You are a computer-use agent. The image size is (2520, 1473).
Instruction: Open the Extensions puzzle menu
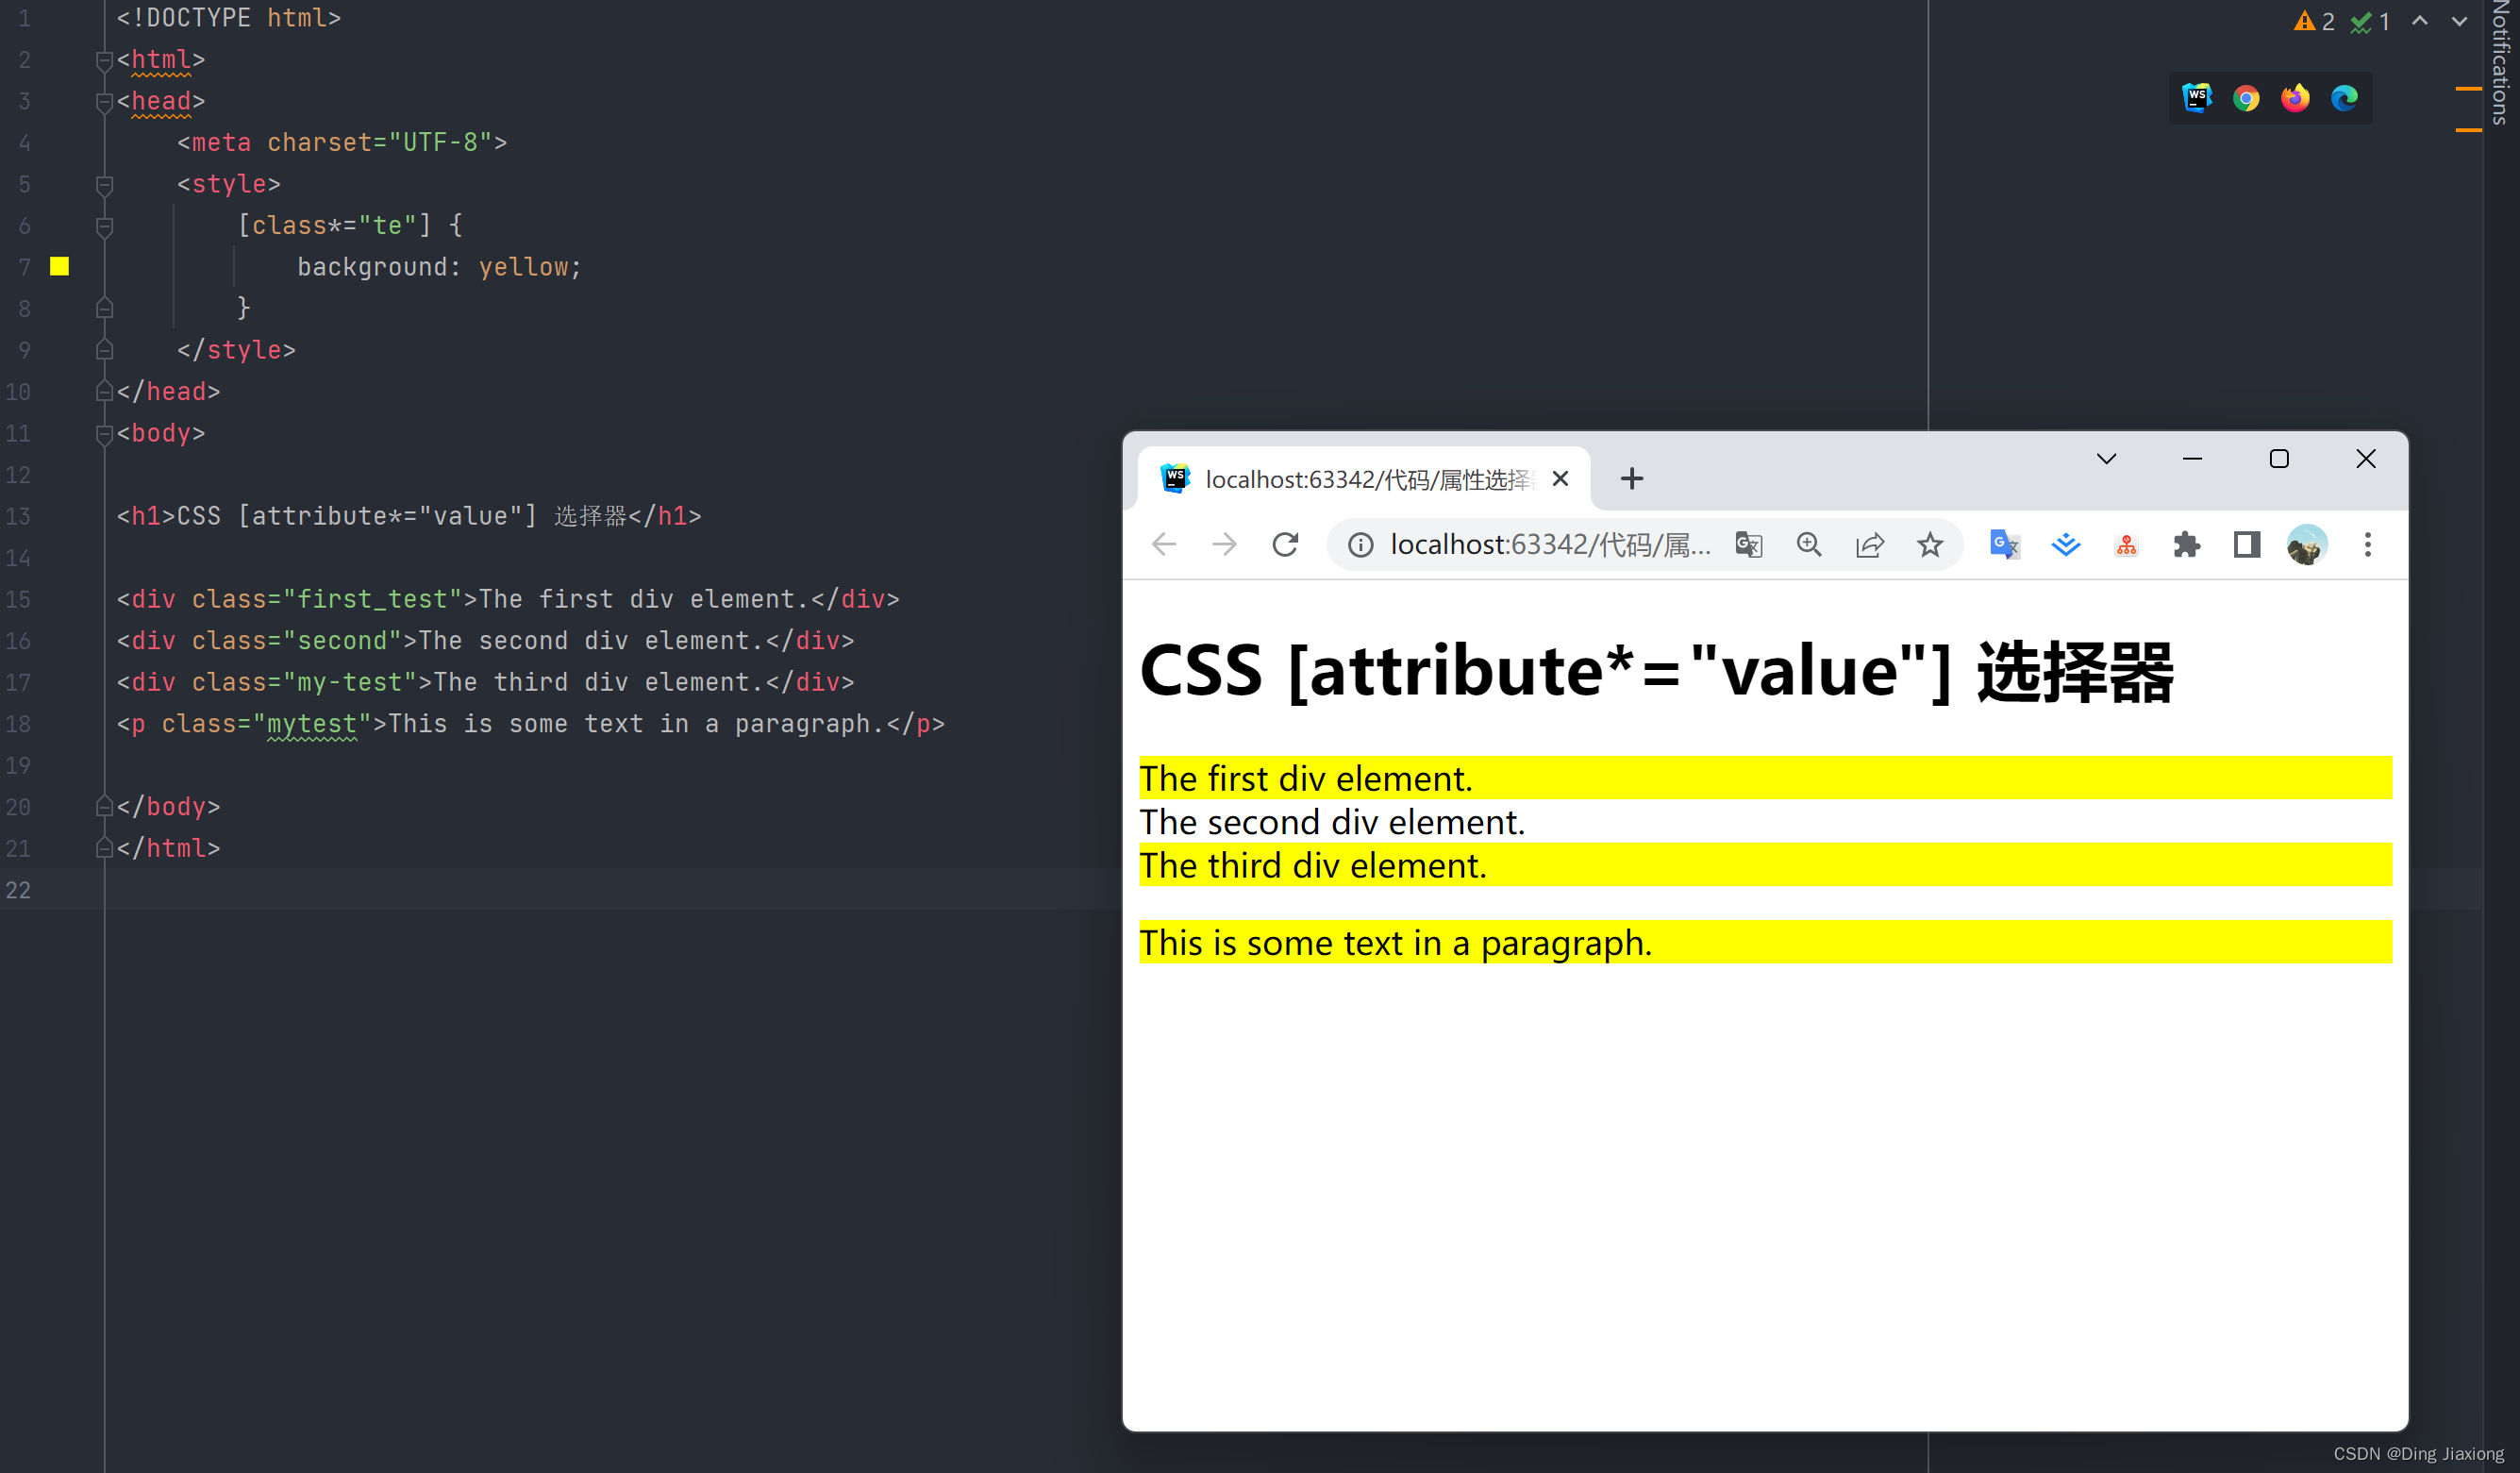point(2186,545)
